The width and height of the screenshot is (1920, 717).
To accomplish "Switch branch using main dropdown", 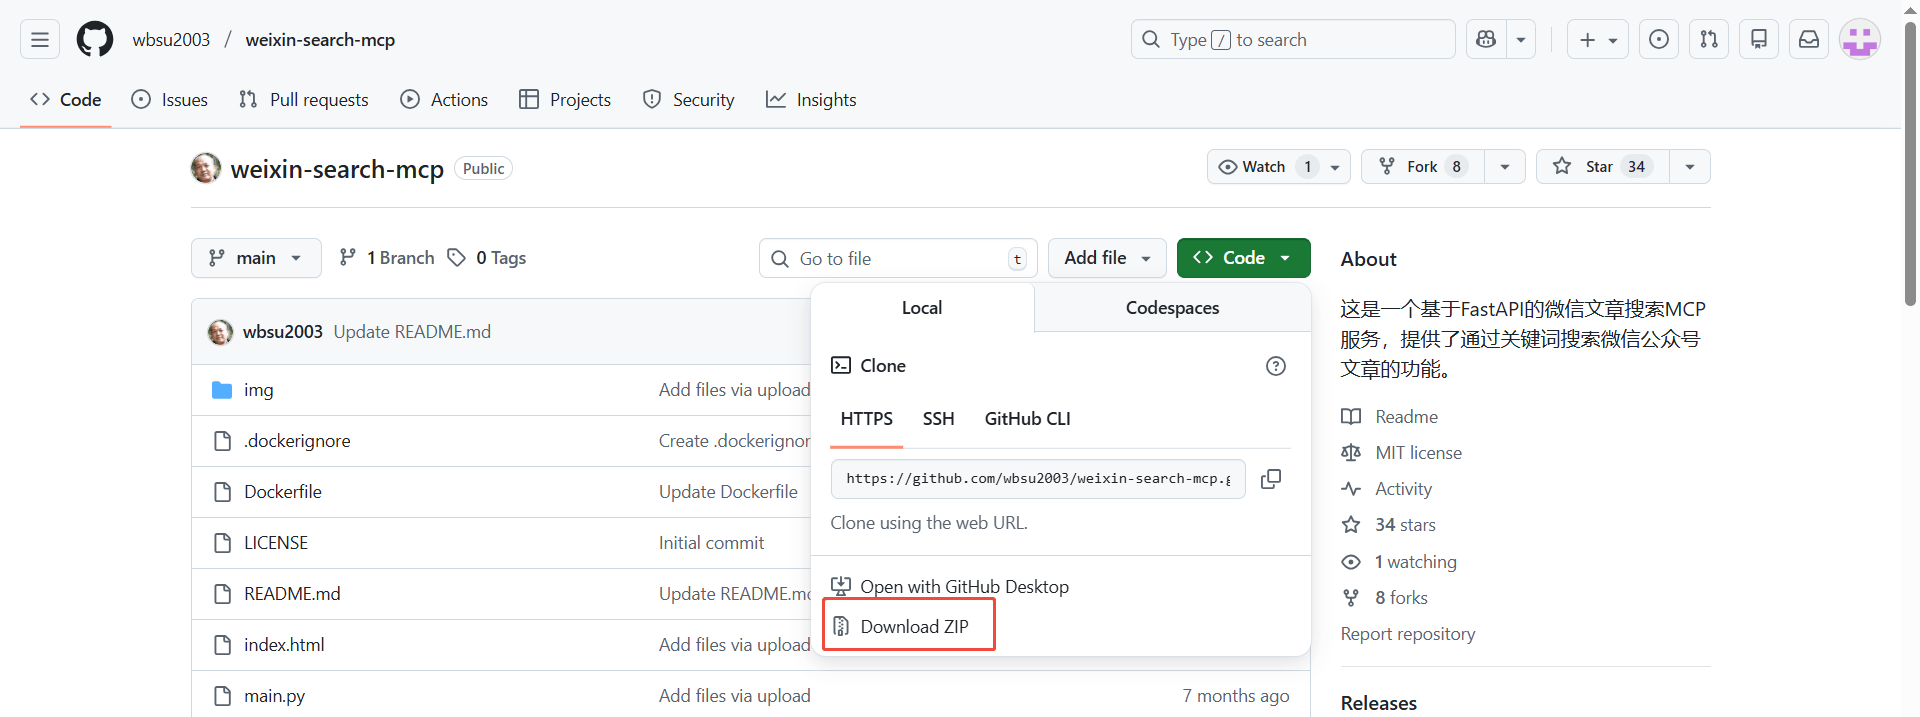I will (256, 258).
